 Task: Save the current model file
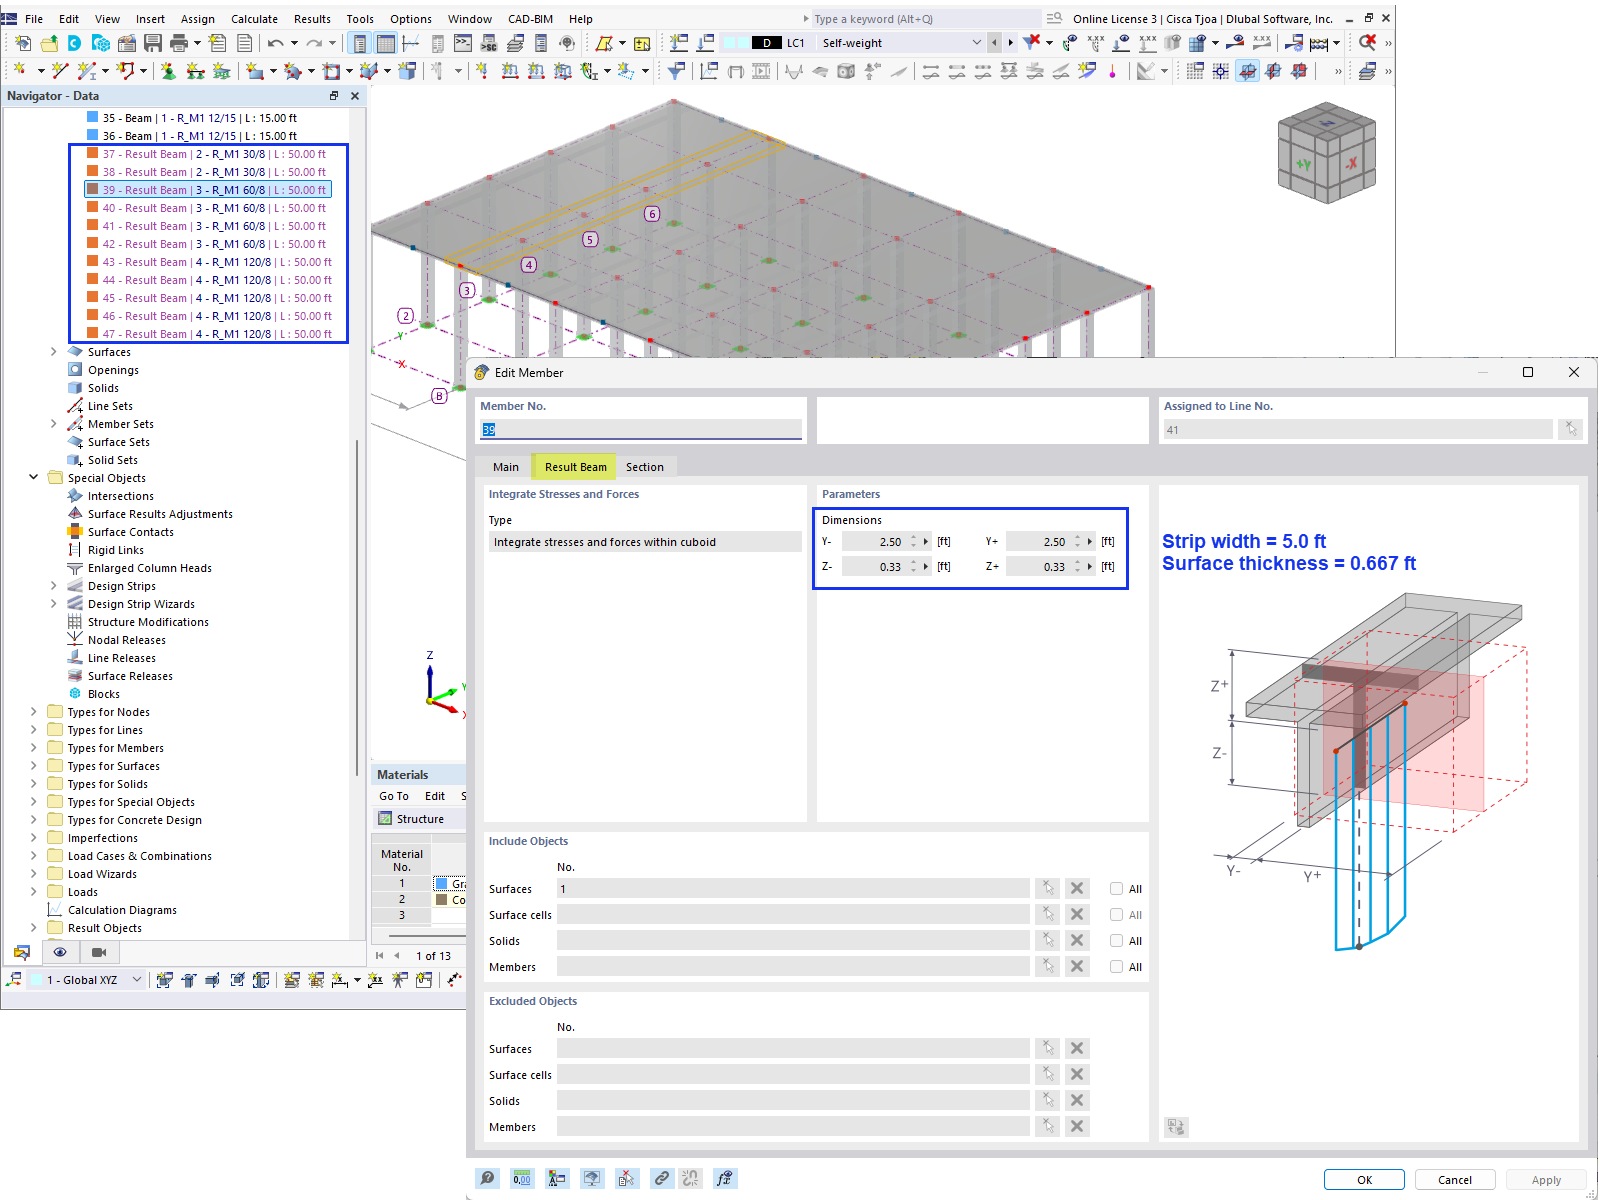152,42
